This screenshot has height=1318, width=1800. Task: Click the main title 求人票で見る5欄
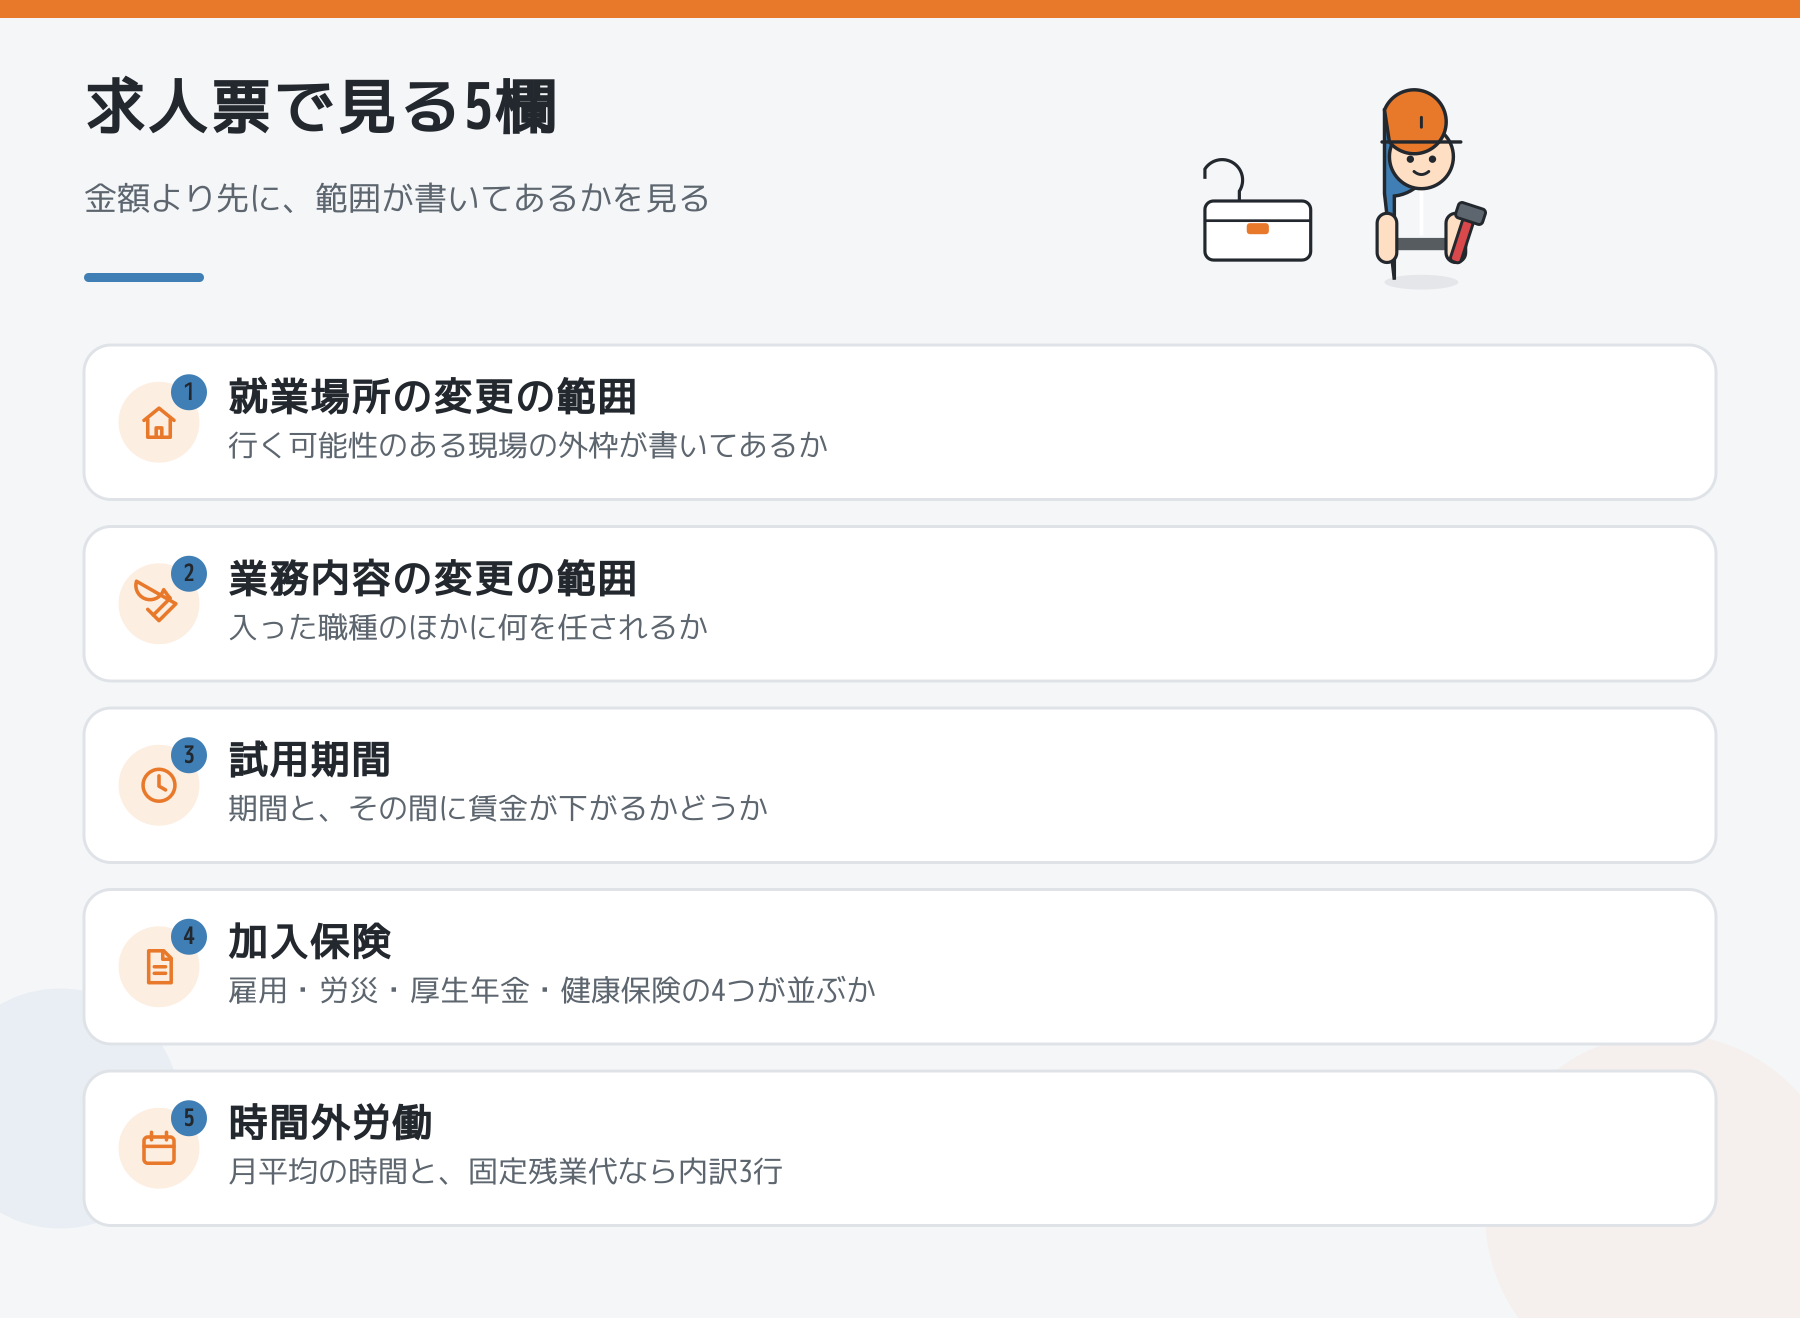(x=321, y=107)
